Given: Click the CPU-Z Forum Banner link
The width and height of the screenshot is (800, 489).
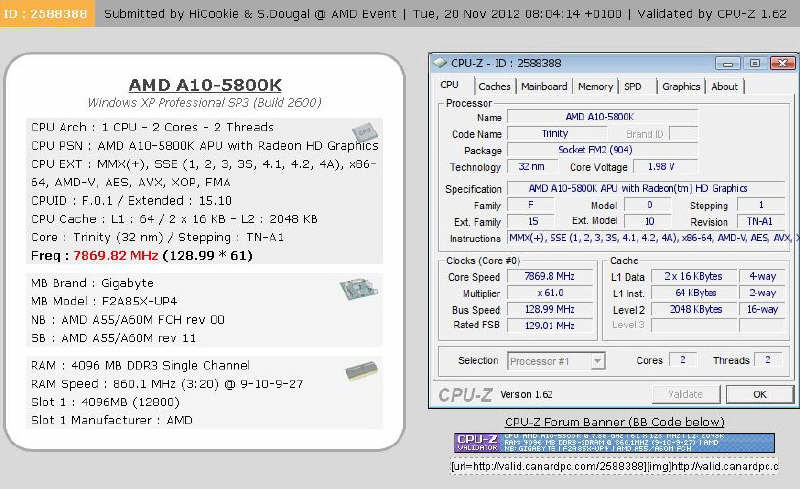Looking at the screenshot, I should pos(614,422).
